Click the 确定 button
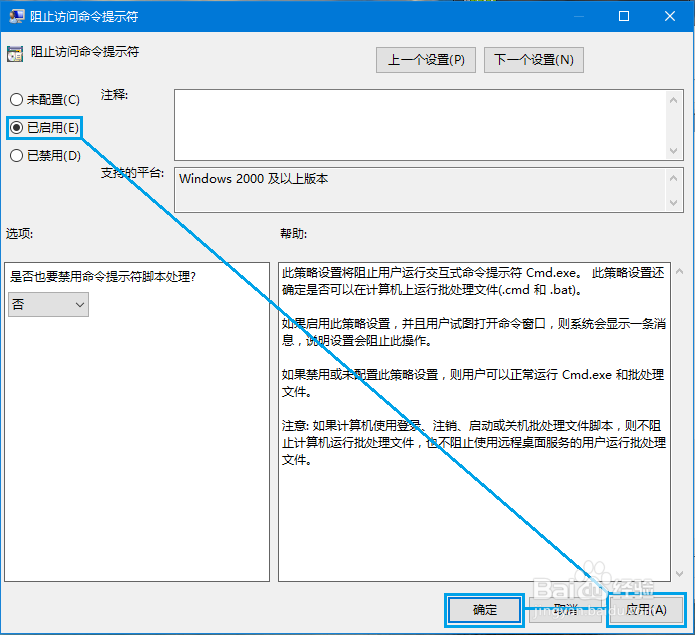This screenshot has height=635, width=695. point(484,610)
